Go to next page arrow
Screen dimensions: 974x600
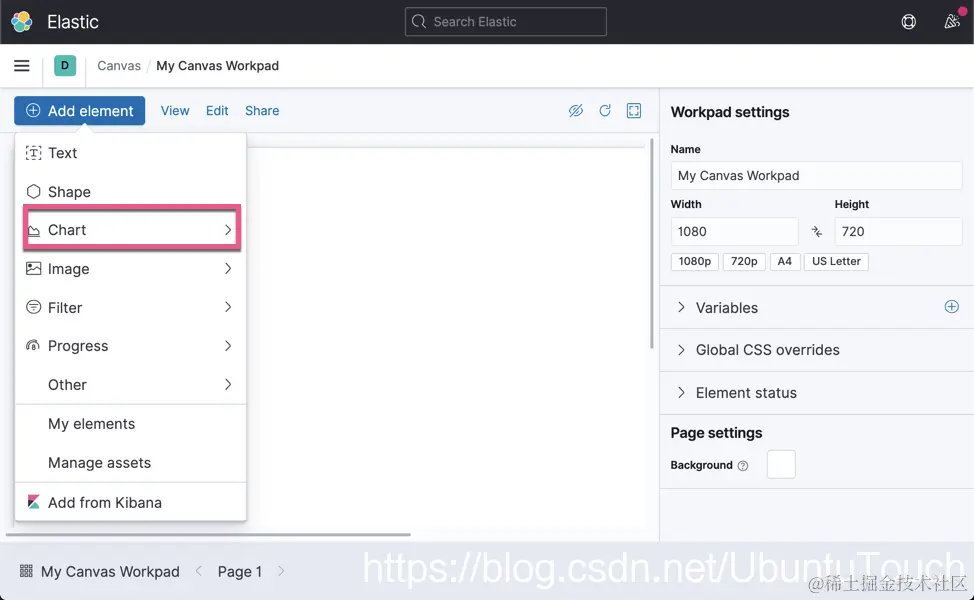click(281, 571)
